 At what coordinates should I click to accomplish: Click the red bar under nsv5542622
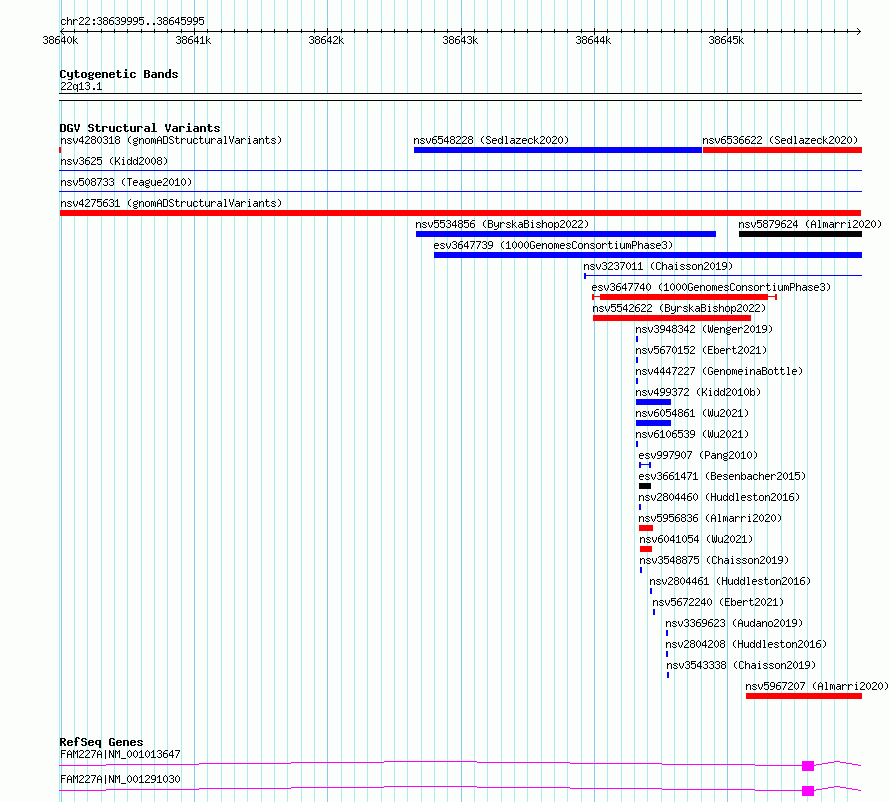[672, 318]
